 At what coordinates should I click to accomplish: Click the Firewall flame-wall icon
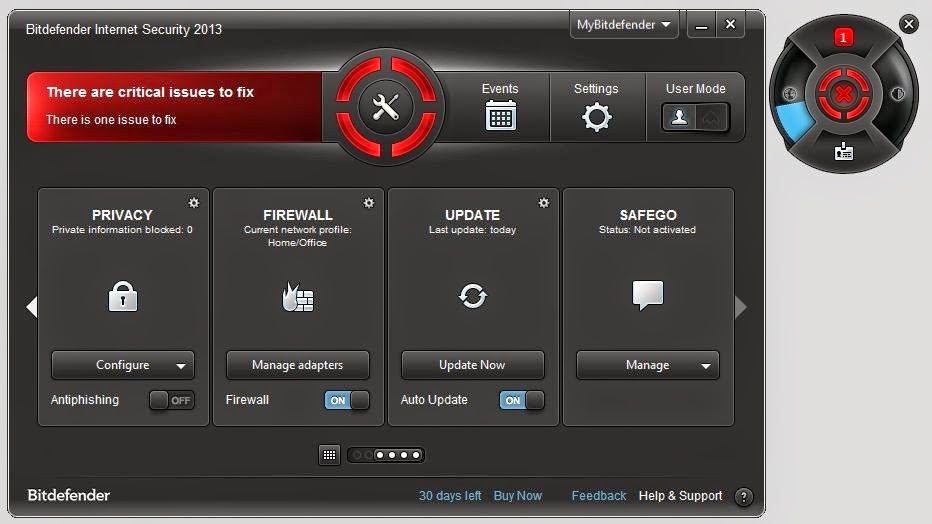click(x=298, y=296)
